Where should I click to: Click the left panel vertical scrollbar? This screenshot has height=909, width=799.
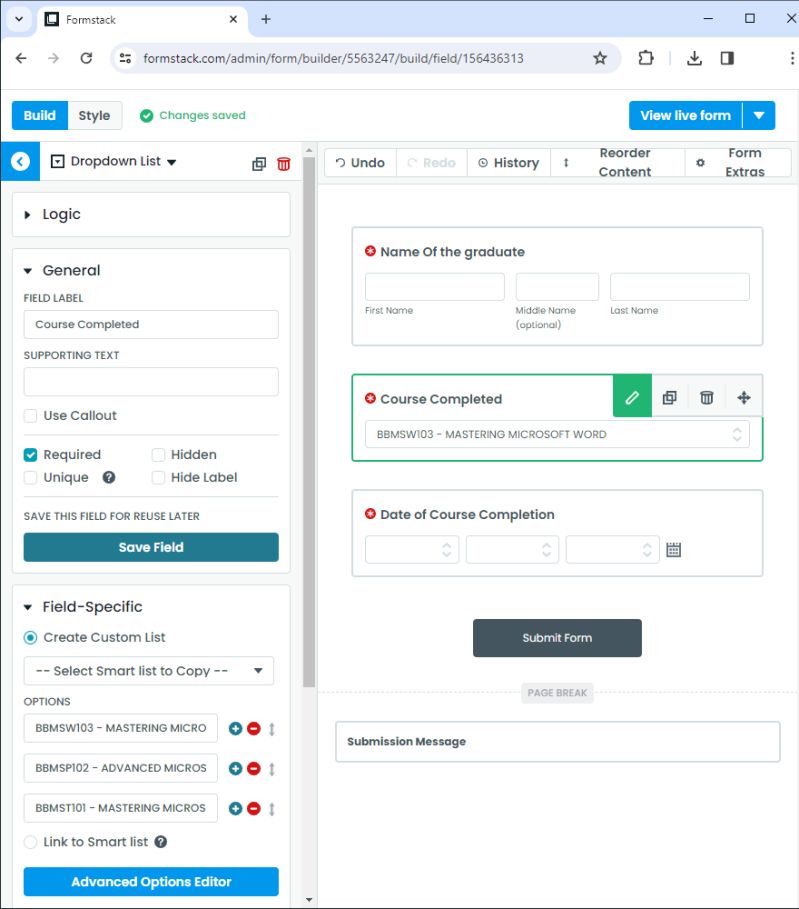point(309,423)
